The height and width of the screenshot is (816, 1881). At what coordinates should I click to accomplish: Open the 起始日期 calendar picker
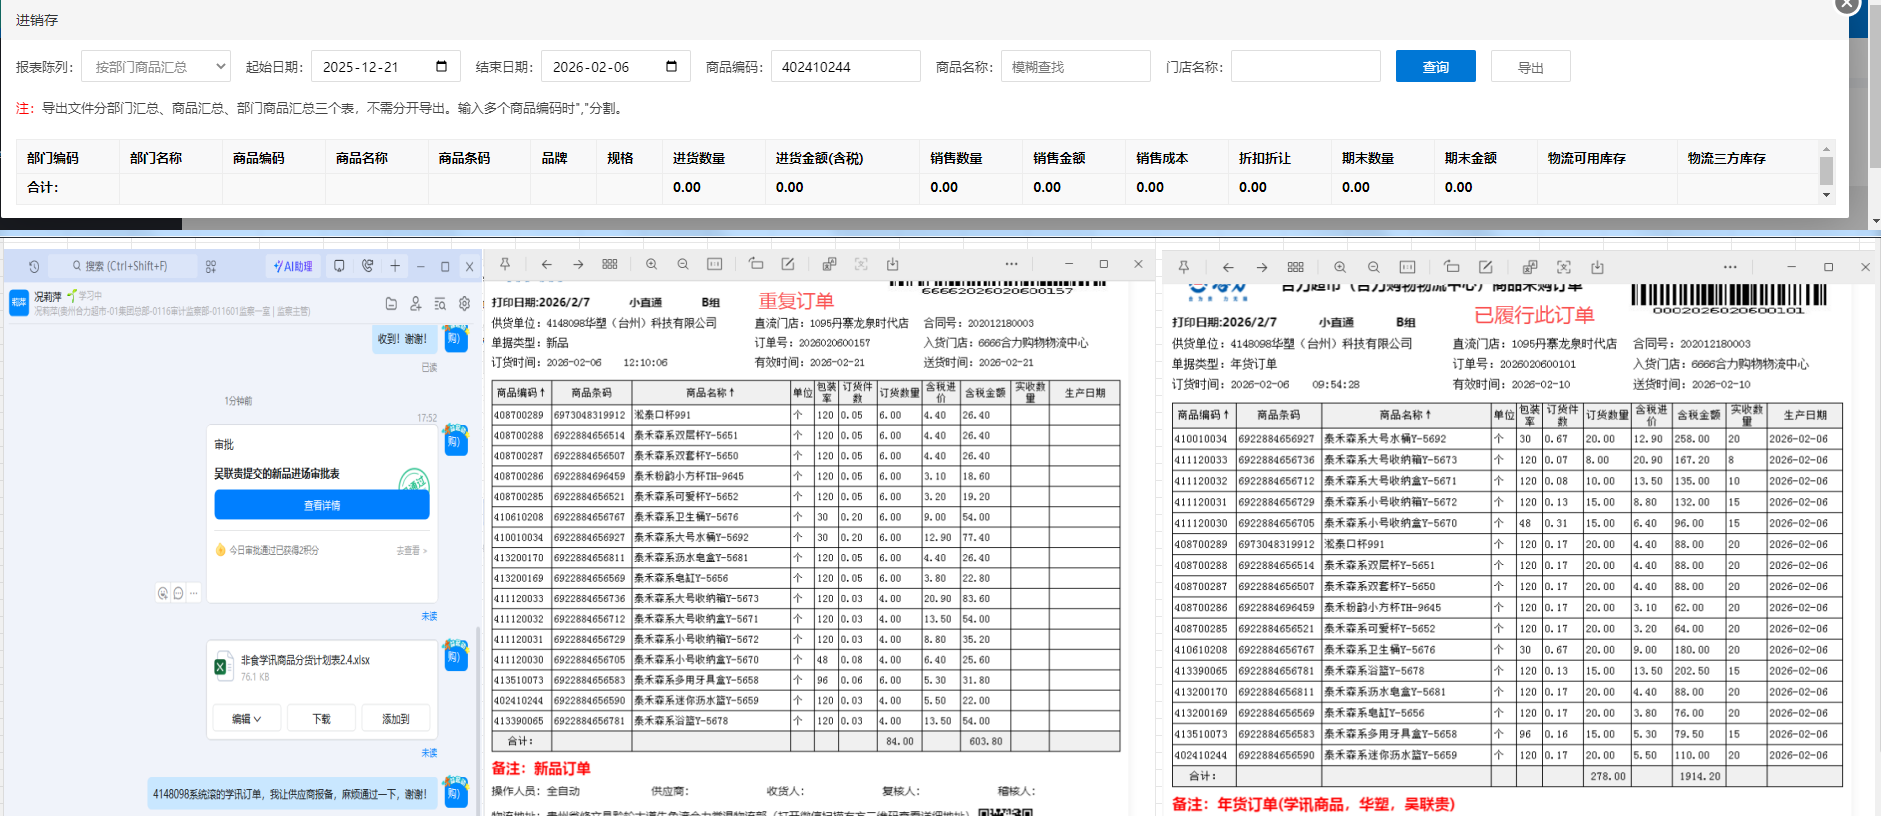point(441,67)
